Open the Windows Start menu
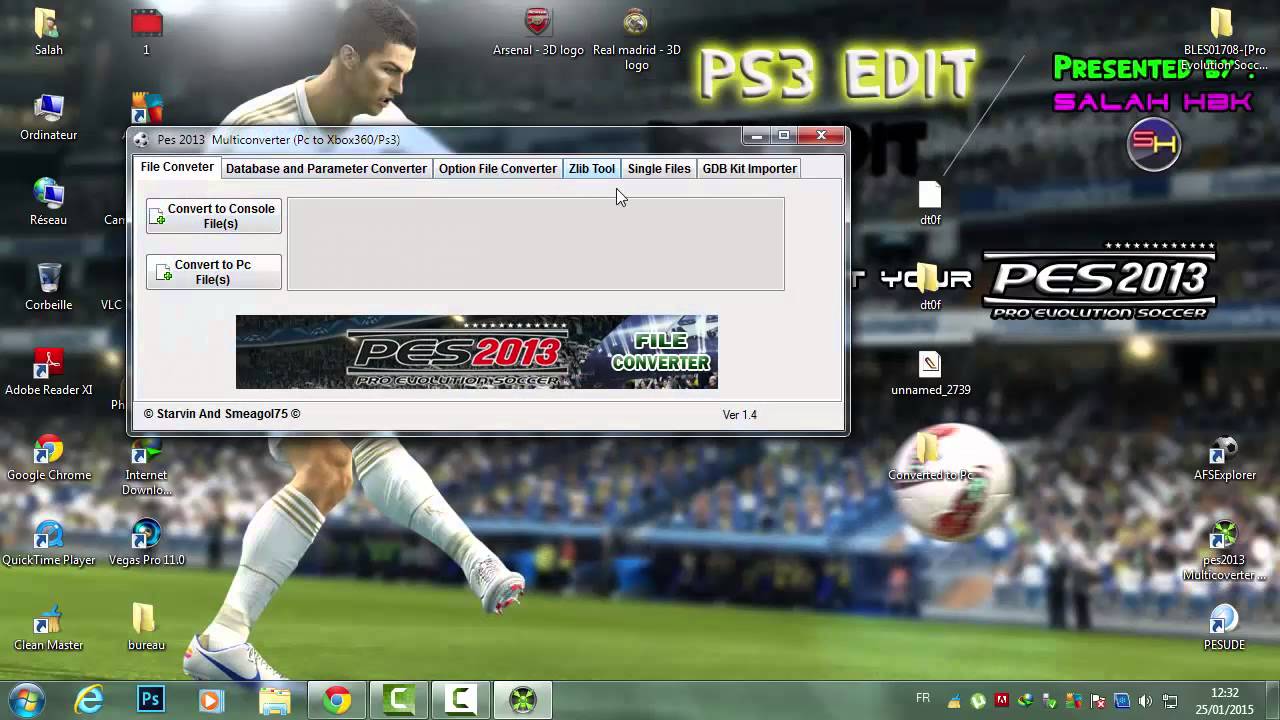 [27, 700]
